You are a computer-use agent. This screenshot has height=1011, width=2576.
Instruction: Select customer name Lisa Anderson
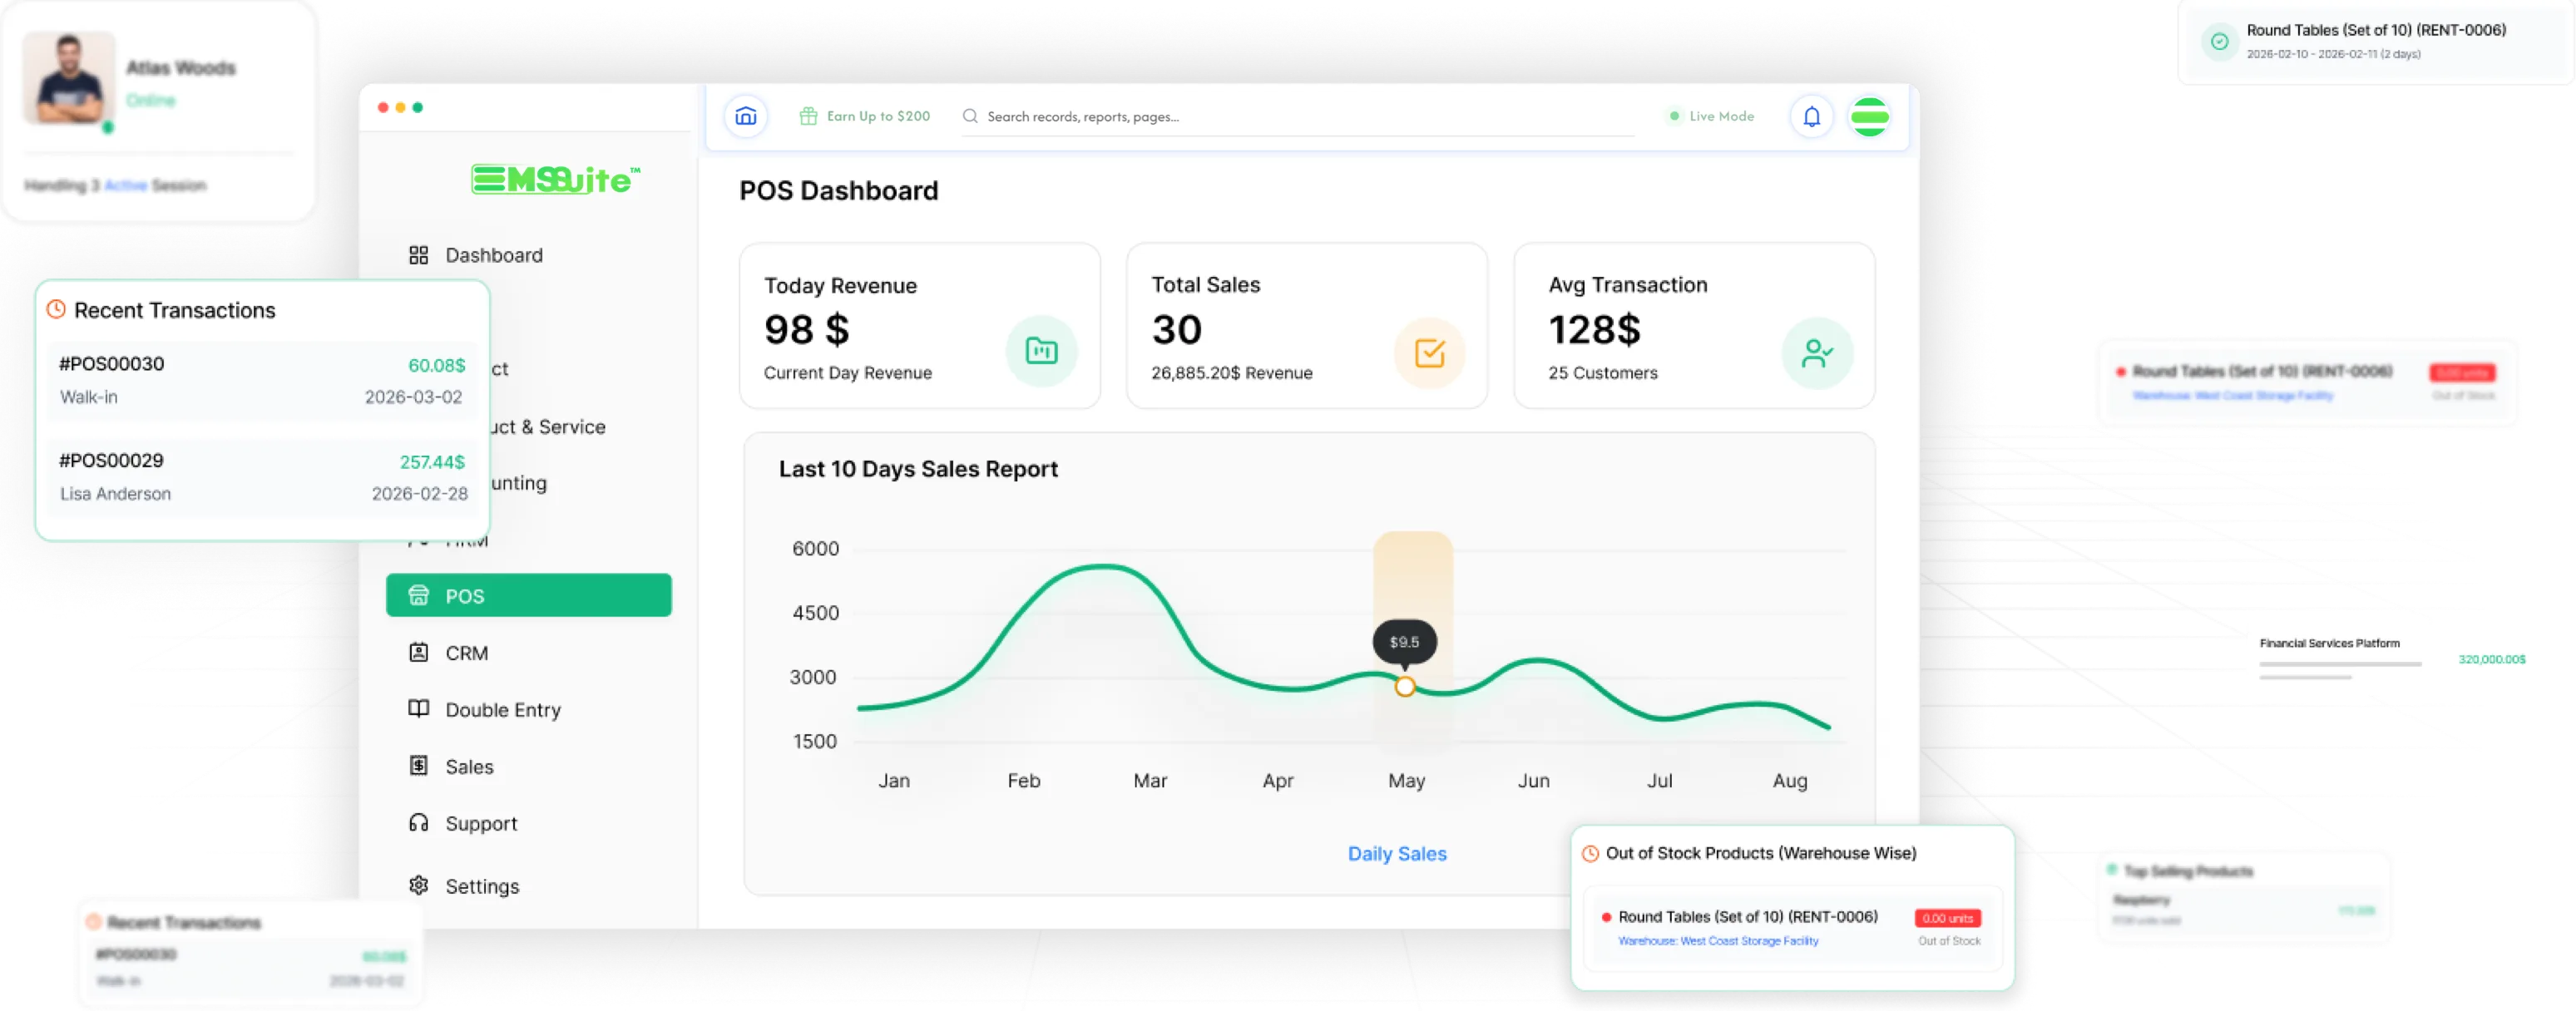point(115,494)
